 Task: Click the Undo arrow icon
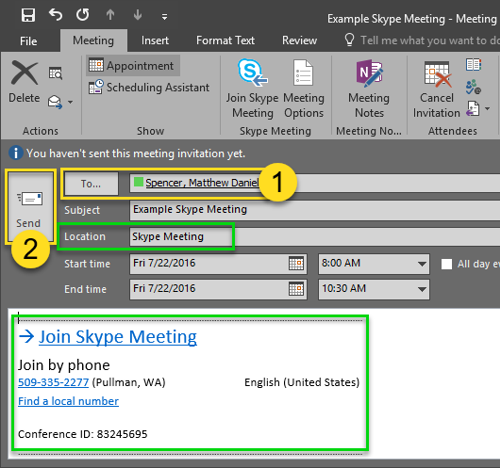pos(55,15)
